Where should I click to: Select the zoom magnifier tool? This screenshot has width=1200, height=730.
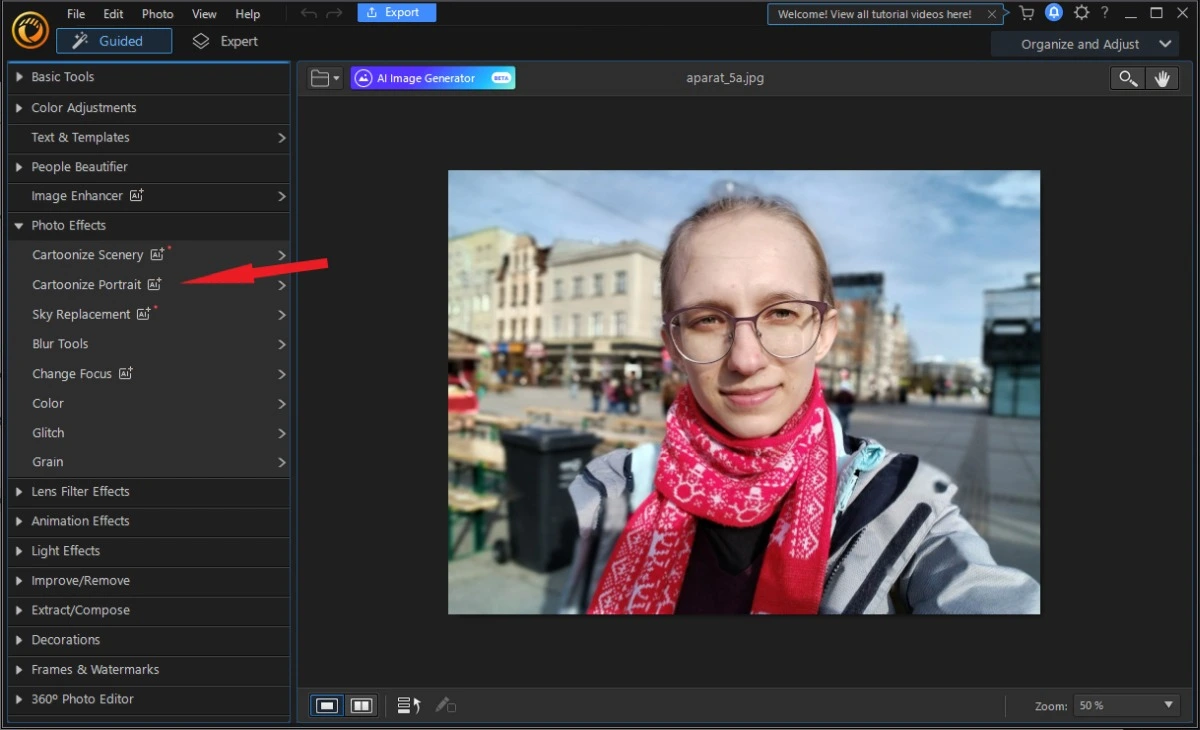[x=1128, y=79]
